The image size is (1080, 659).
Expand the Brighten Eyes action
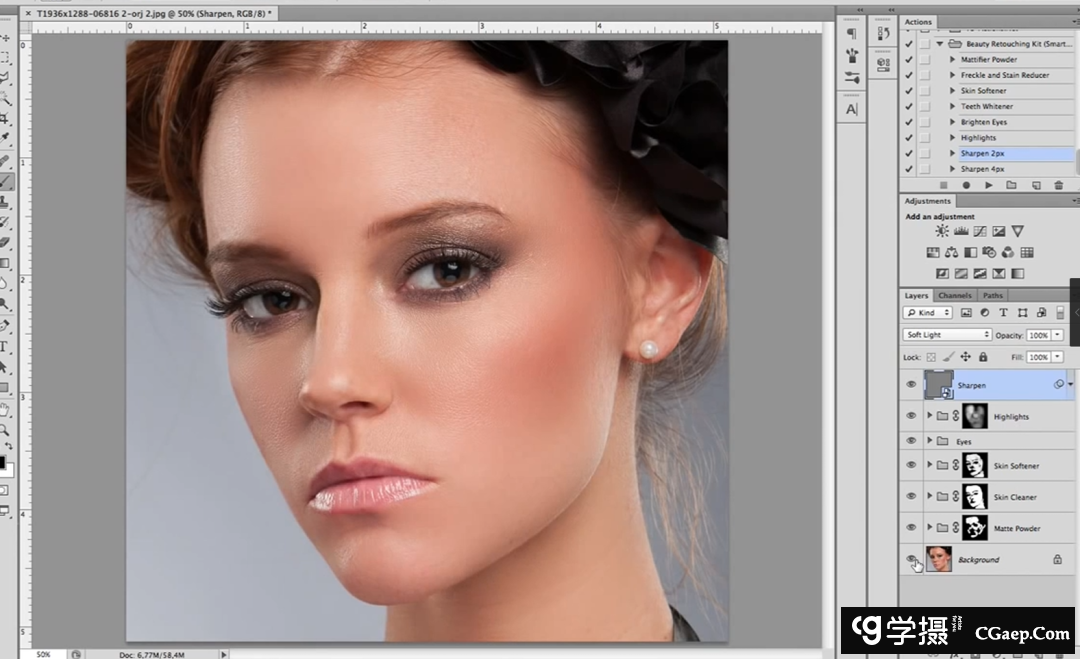click(952, 122)
